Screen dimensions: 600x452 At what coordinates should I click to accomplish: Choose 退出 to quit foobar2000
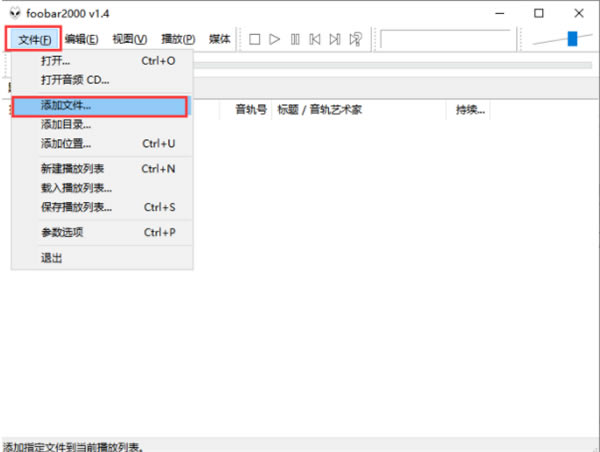(102, 258)
